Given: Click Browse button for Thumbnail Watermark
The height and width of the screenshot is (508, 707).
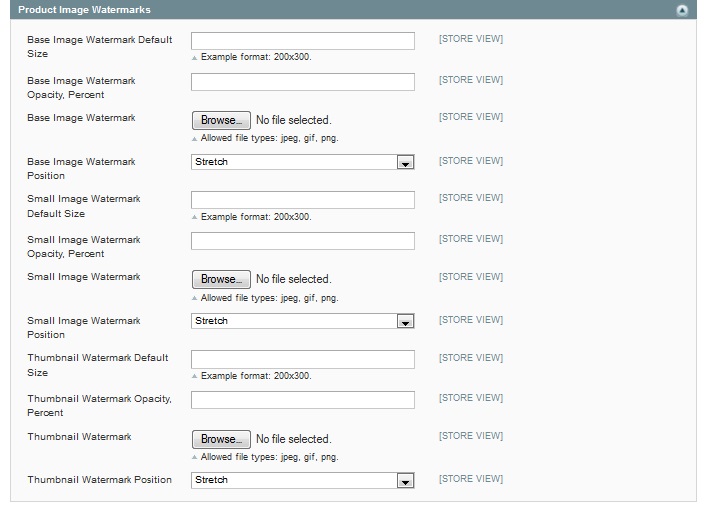Looking at the screenshot, I should click(x=221, y=439).
